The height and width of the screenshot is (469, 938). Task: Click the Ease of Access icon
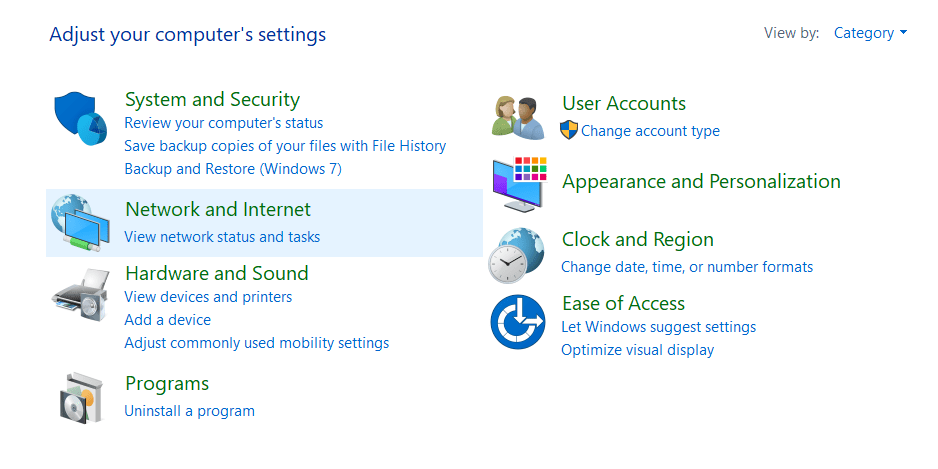(518, 321)
